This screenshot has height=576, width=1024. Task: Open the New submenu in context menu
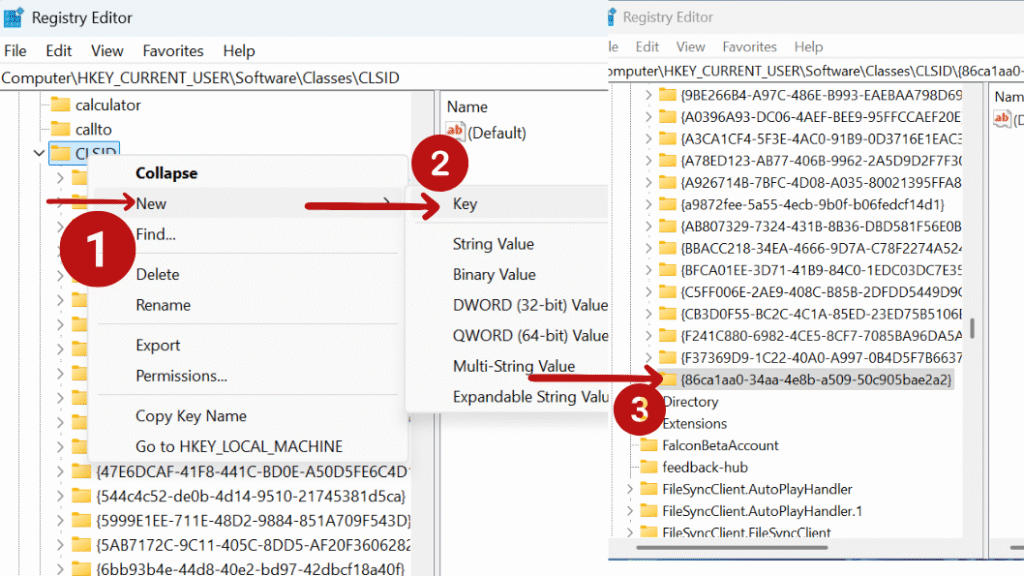[247, 204]
